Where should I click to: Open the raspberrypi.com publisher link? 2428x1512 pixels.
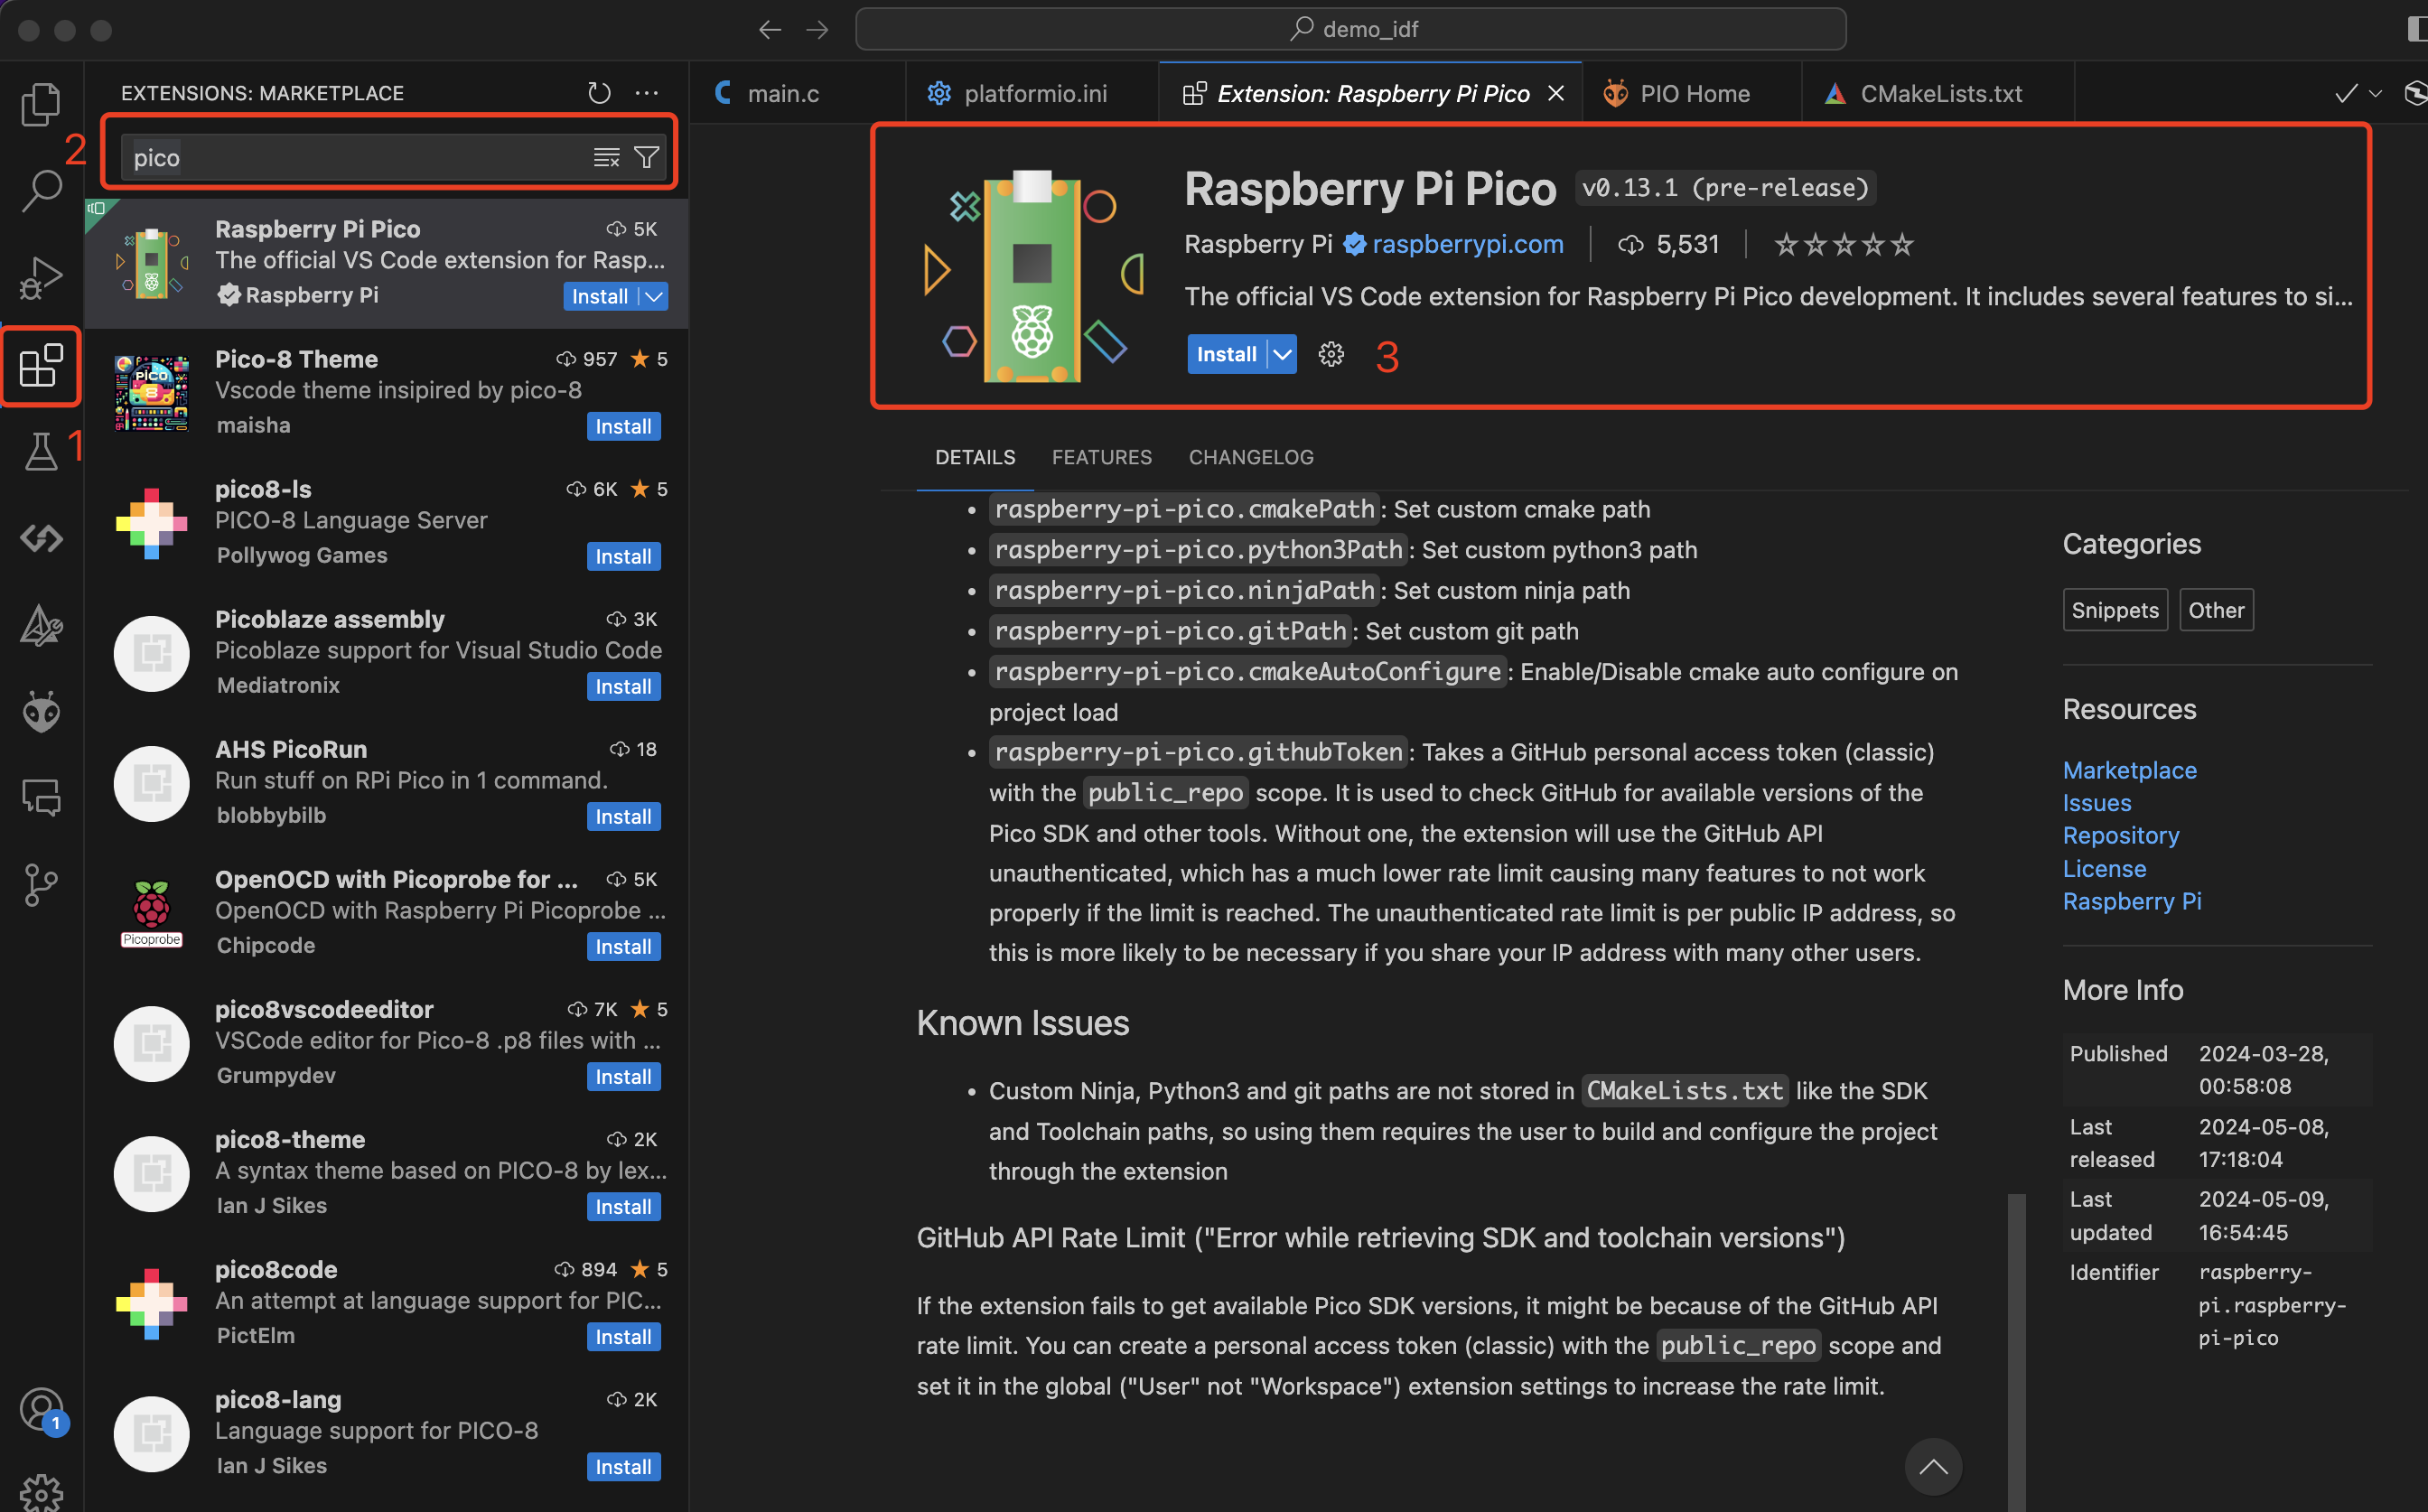click(1467, 244)
